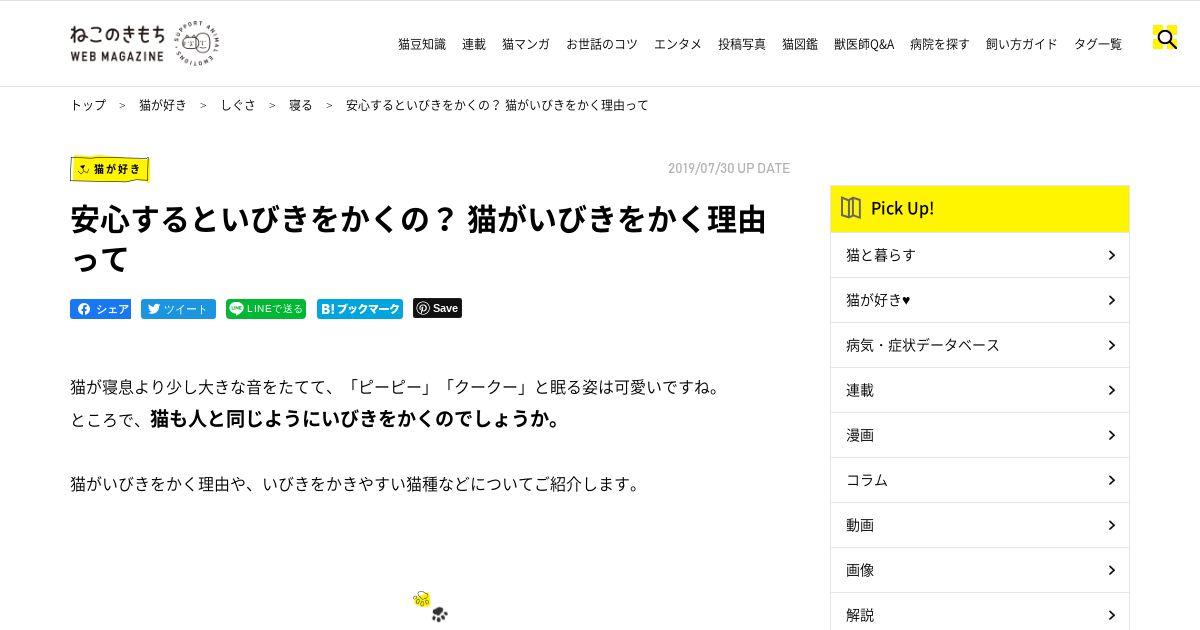Send the article via LINE

[x=266, y=309]
